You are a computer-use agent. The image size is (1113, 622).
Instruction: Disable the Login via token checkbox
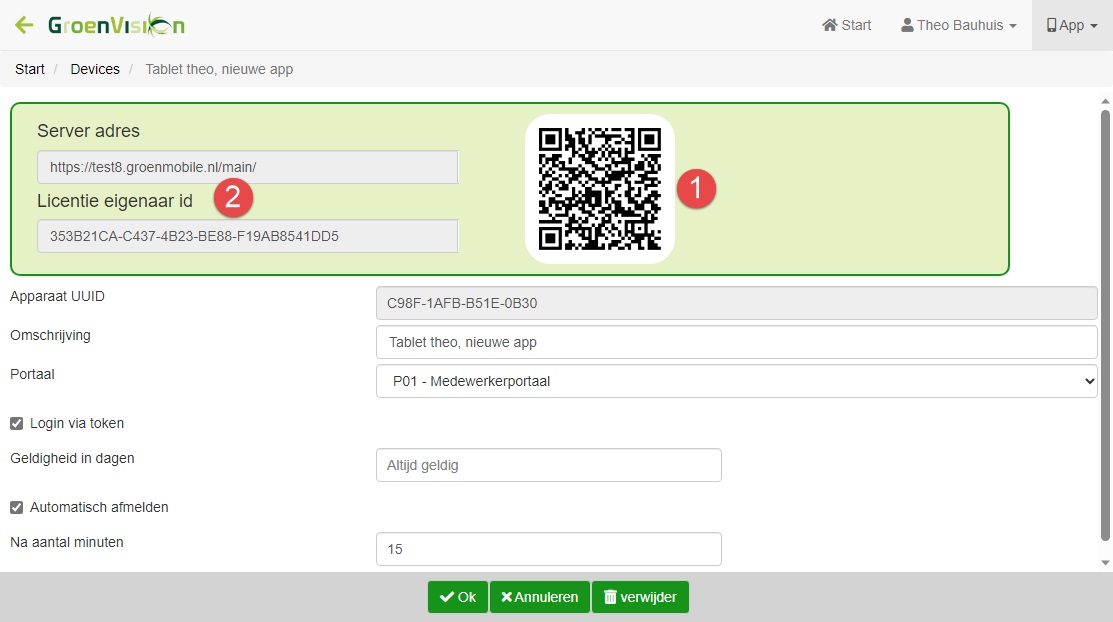tap(16, 423)
